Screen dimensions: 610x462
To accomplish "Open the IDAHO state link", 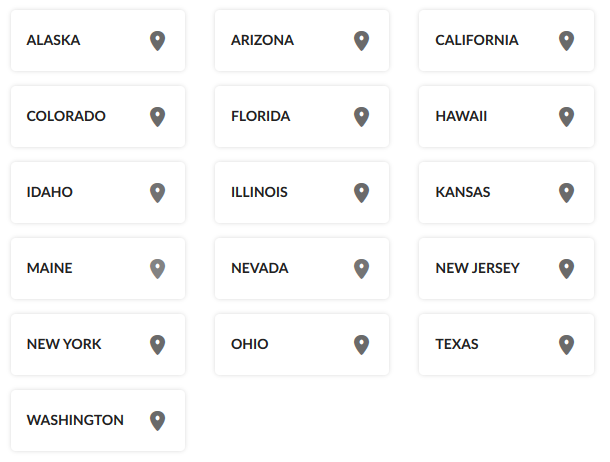I will pos(50,192).
